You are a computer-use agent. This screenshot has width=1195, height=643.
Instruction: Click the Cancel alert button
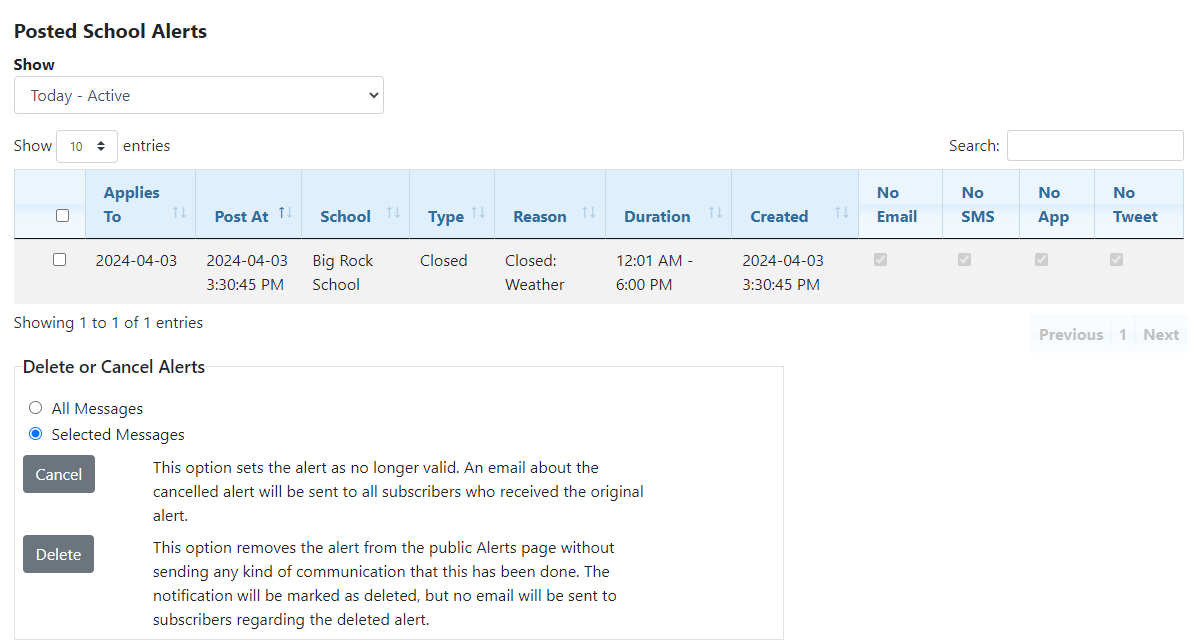[x=59, y=475]
